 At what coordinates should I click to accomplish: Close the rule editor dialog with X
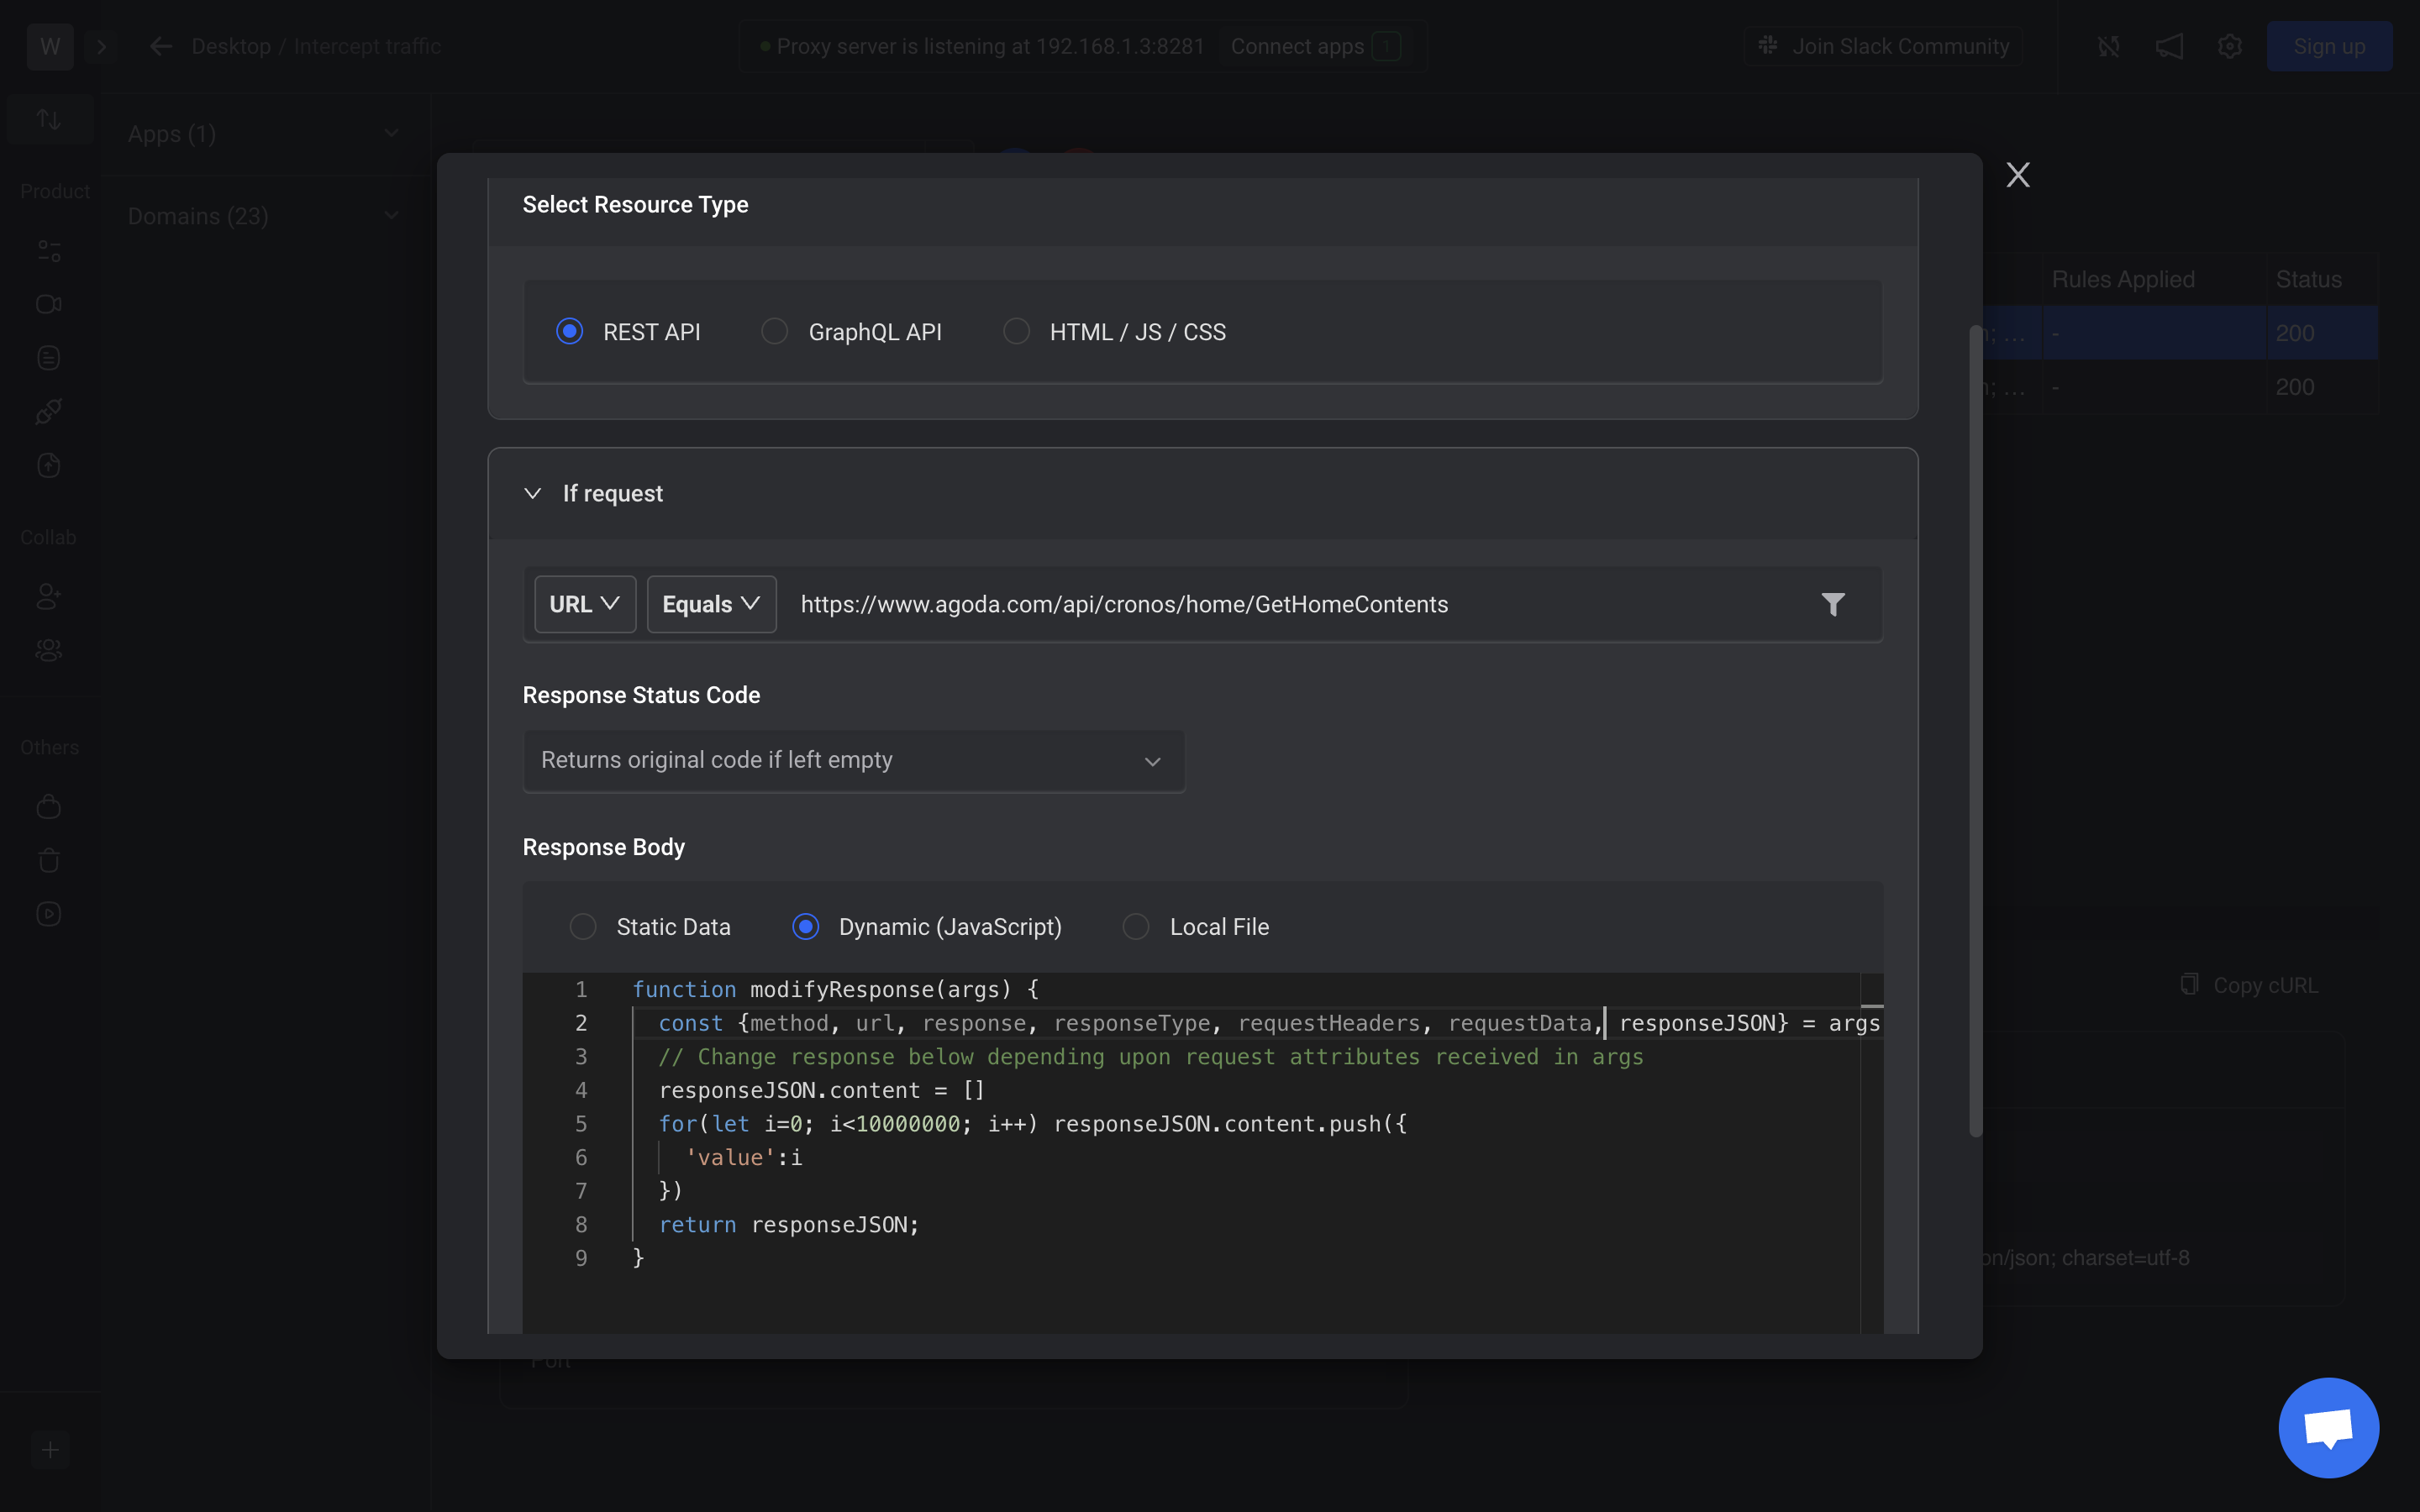click(2018, 175)
